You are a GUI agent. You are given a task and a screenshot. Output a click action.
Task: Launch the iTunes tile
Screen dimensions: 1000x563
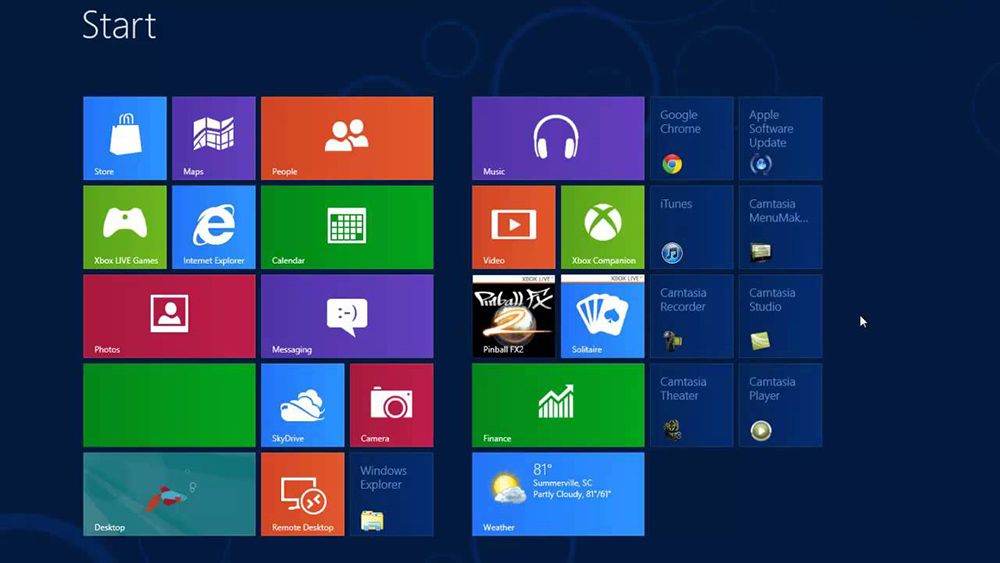[x=692, y=228]
